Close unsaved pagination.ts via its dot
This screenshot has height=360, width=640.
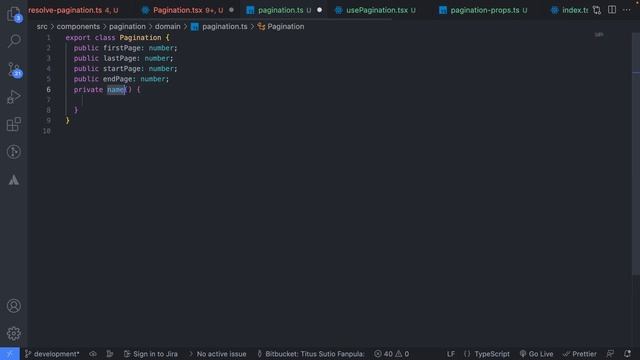click(320, 10)
